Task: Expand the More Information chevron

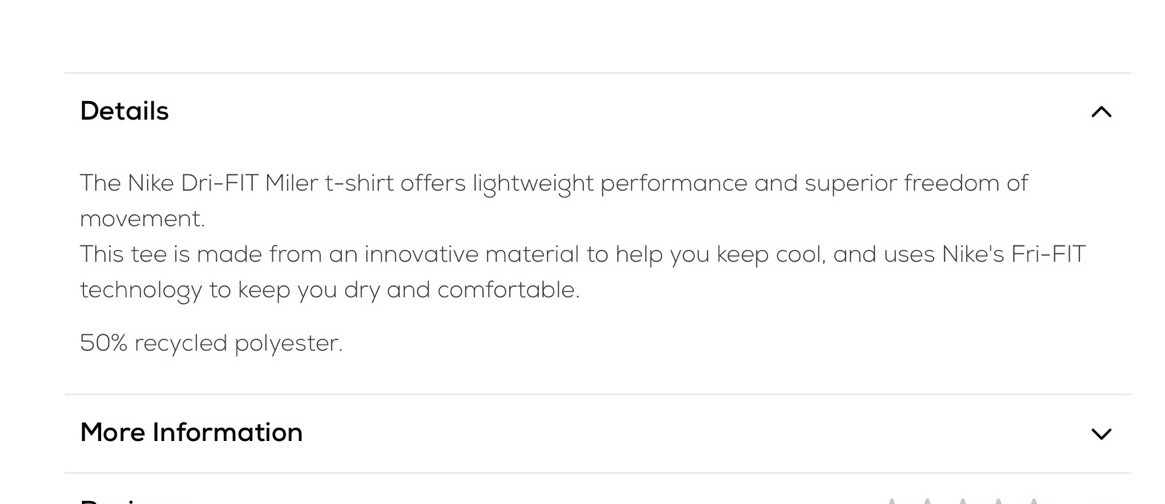Action: 1101,433
